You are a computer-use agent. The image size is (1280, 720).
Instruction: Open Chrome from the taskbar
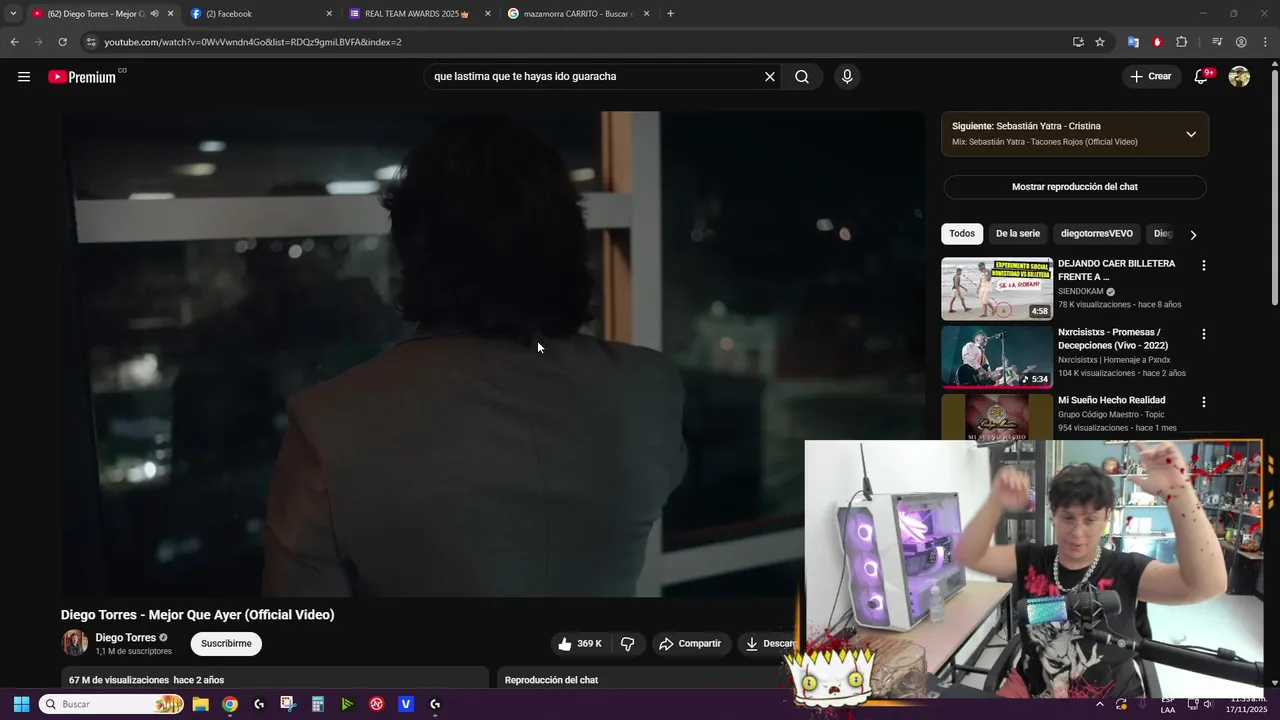pyautogui.click(x=230, y=704)
